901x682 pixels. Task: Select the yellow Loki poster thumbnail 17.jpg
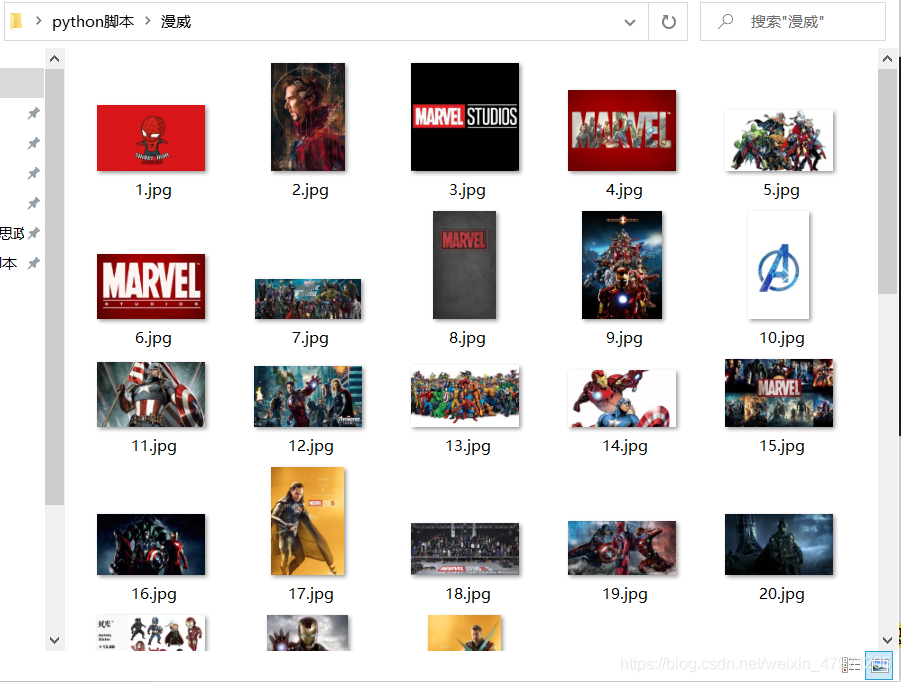click(307, 521)
